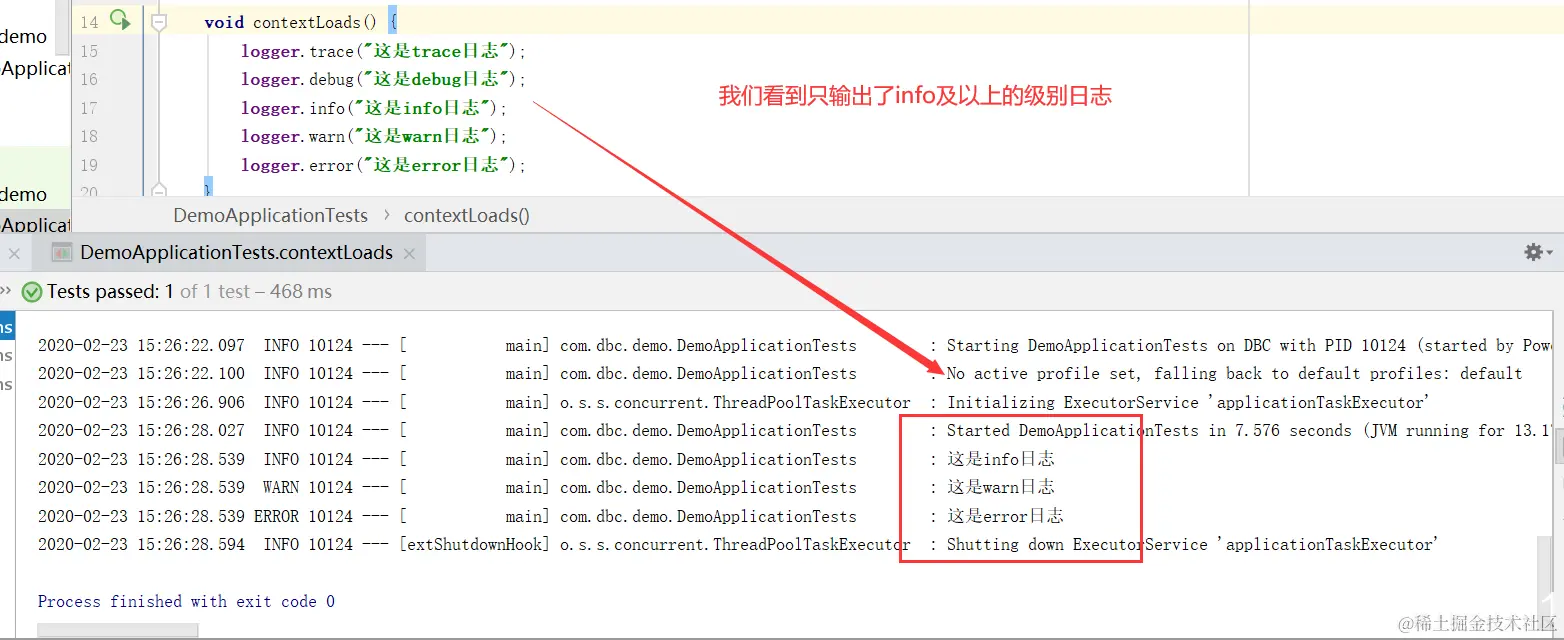This screenshot has height=640, width=1564.
Task: Click line number 17 in the gutter
Action: coord(89,108)
